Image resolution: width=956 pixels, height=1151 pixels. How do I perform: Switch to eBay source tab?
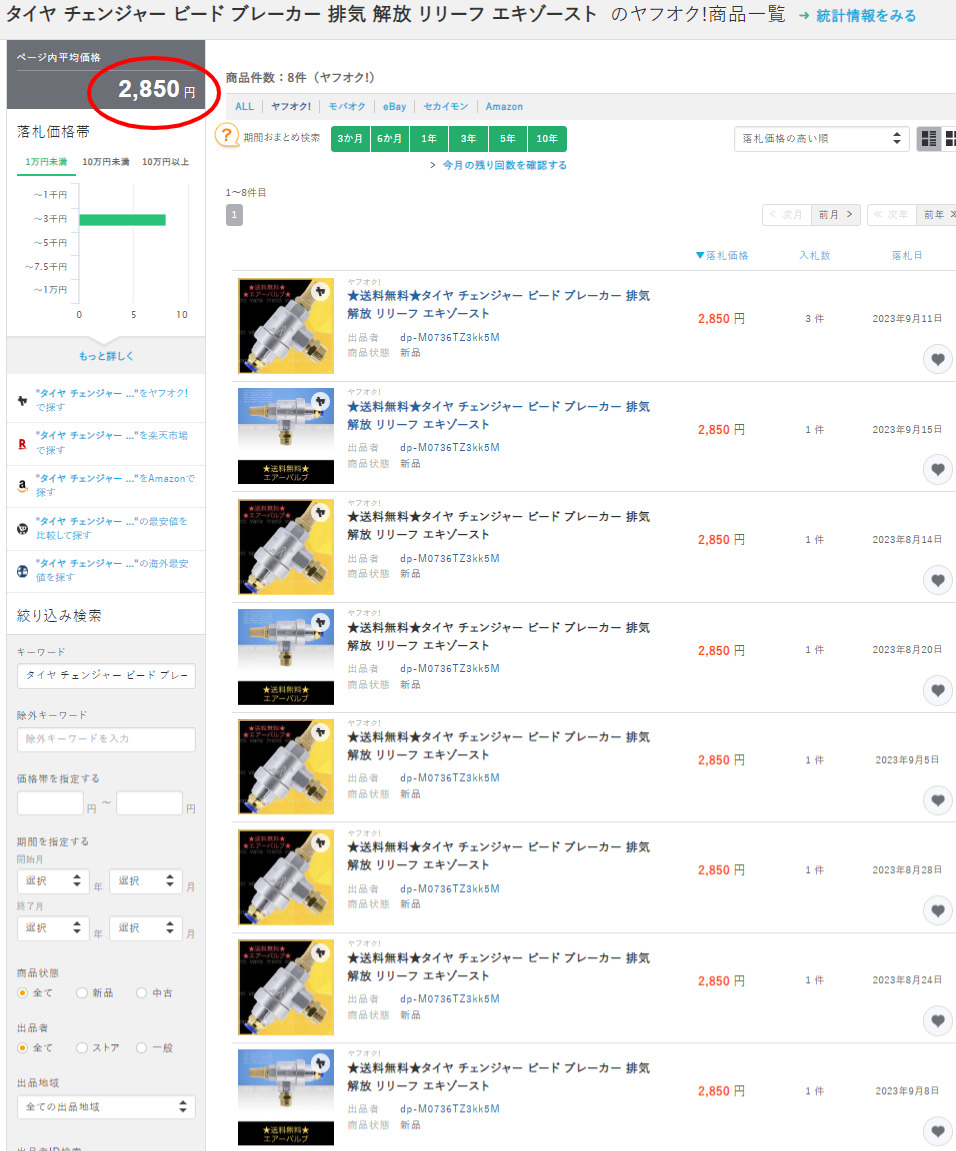point(394,106)
